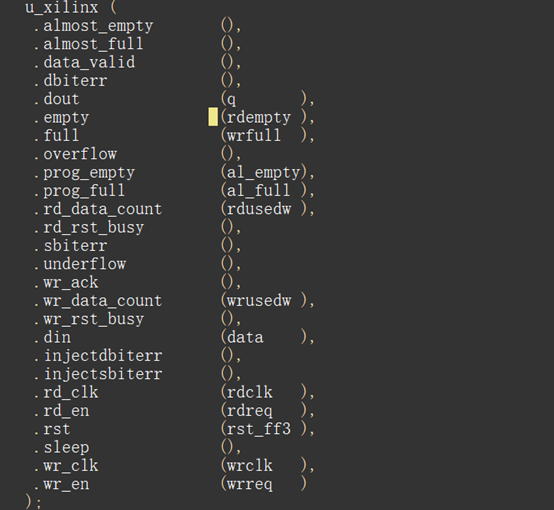Click the wrfull signal in the full port
This screenshot has width=554, height=510.
[254, 136]
